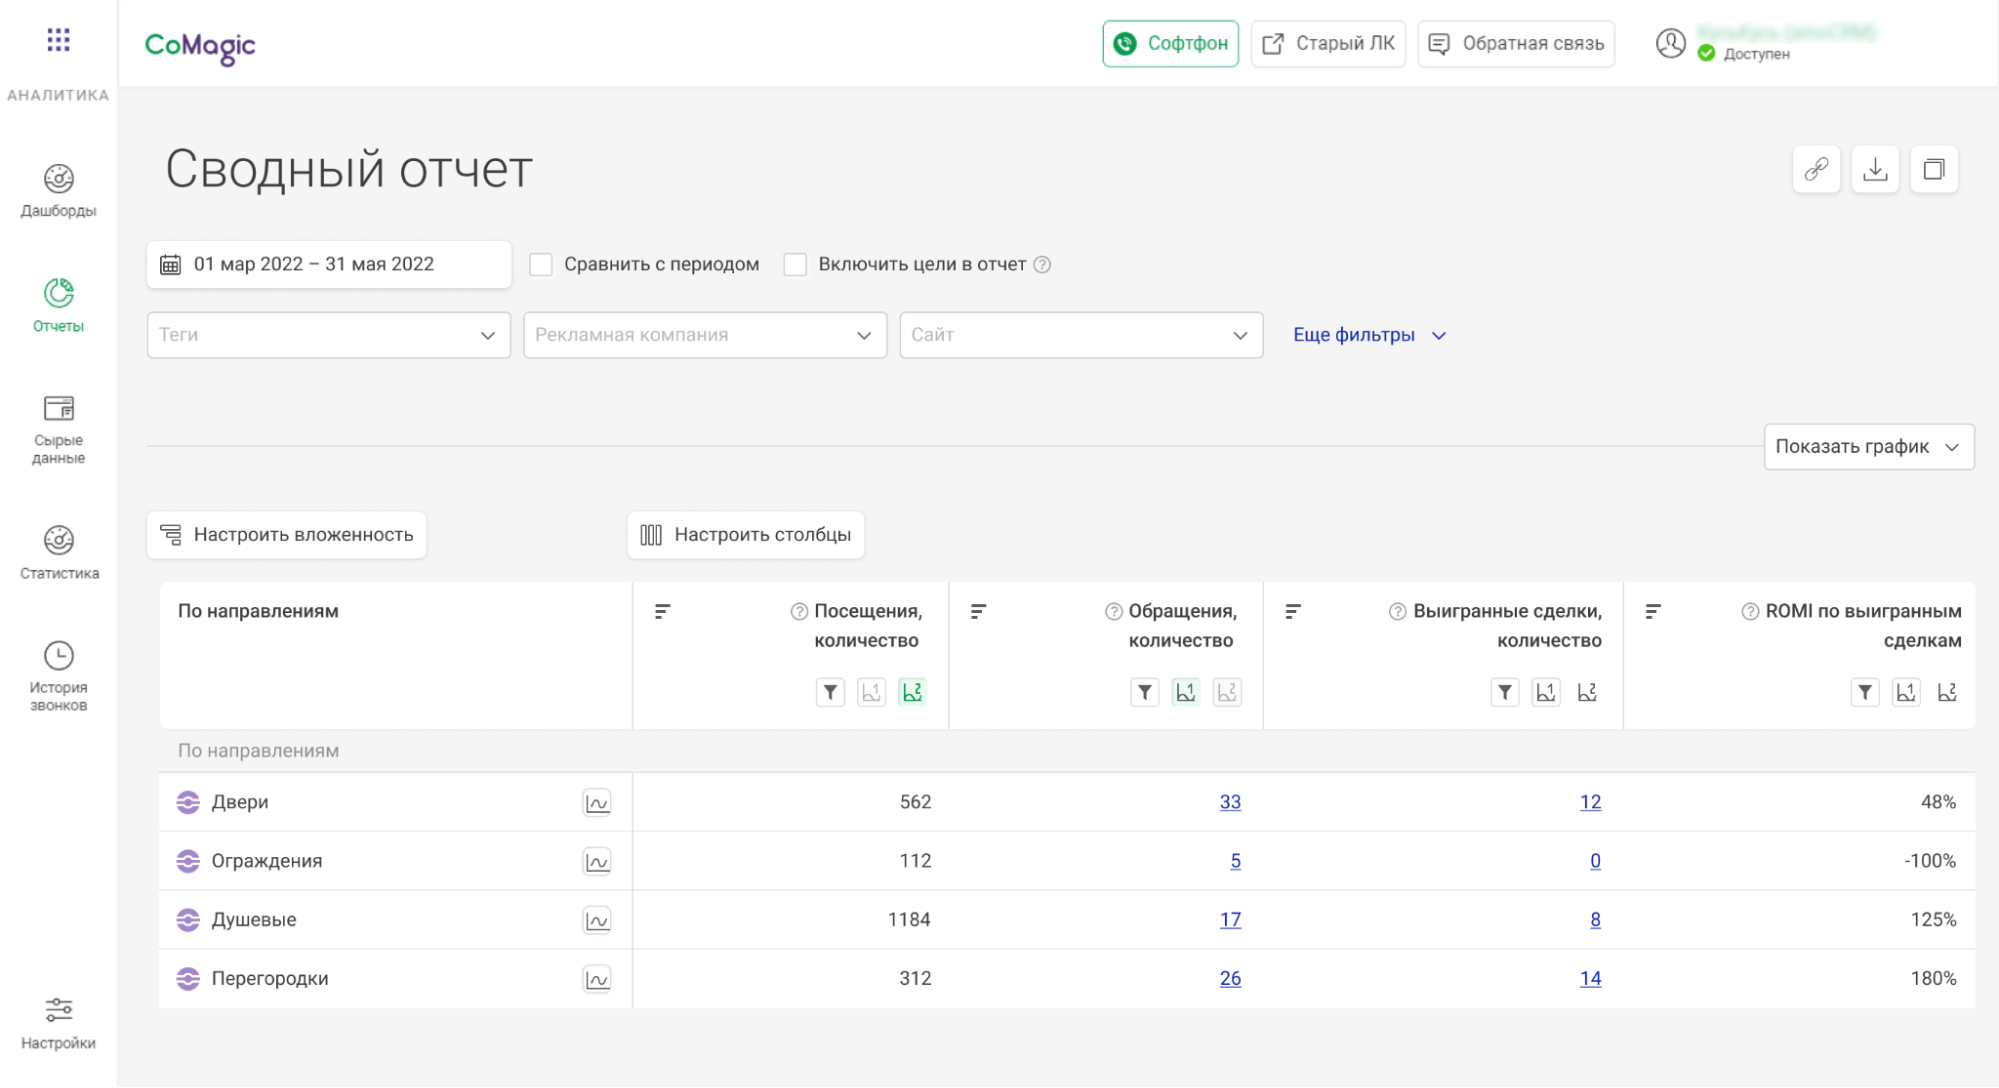Filter the Обращения column
Screen dimensions: 1999x1088
click(x=1145, y=692)
